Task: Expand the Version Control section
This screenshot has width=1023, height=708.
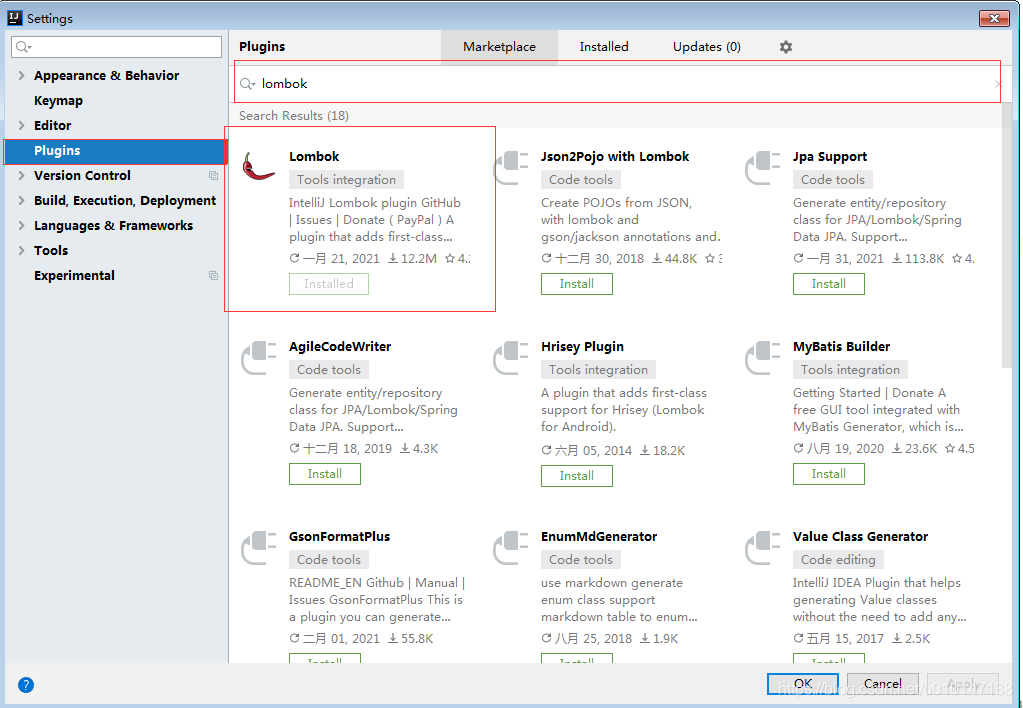Action: (22, 176)
